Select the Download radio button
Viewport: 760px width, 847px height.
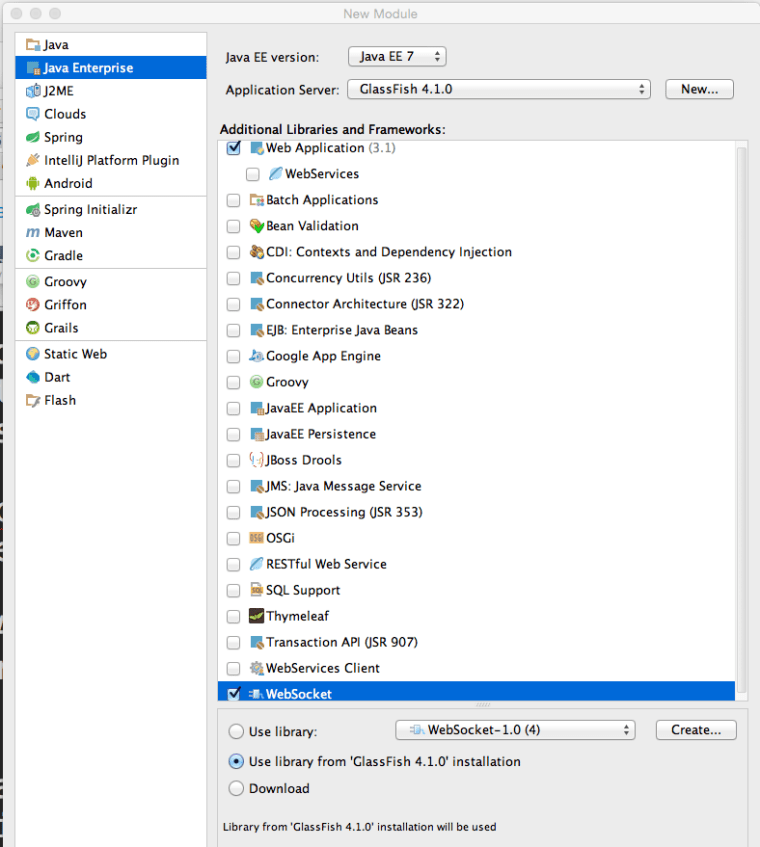[x=236, y=788]
